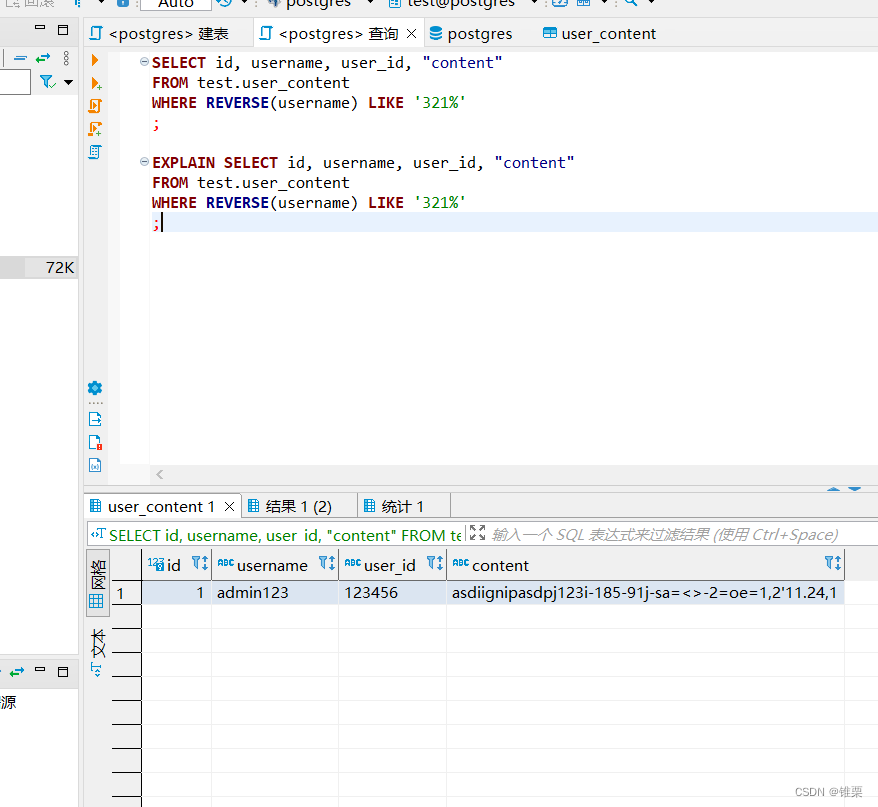878x807 pixels.
Task: Run the SQL statement with the orange play icon
Action: (x=95, y=60)
